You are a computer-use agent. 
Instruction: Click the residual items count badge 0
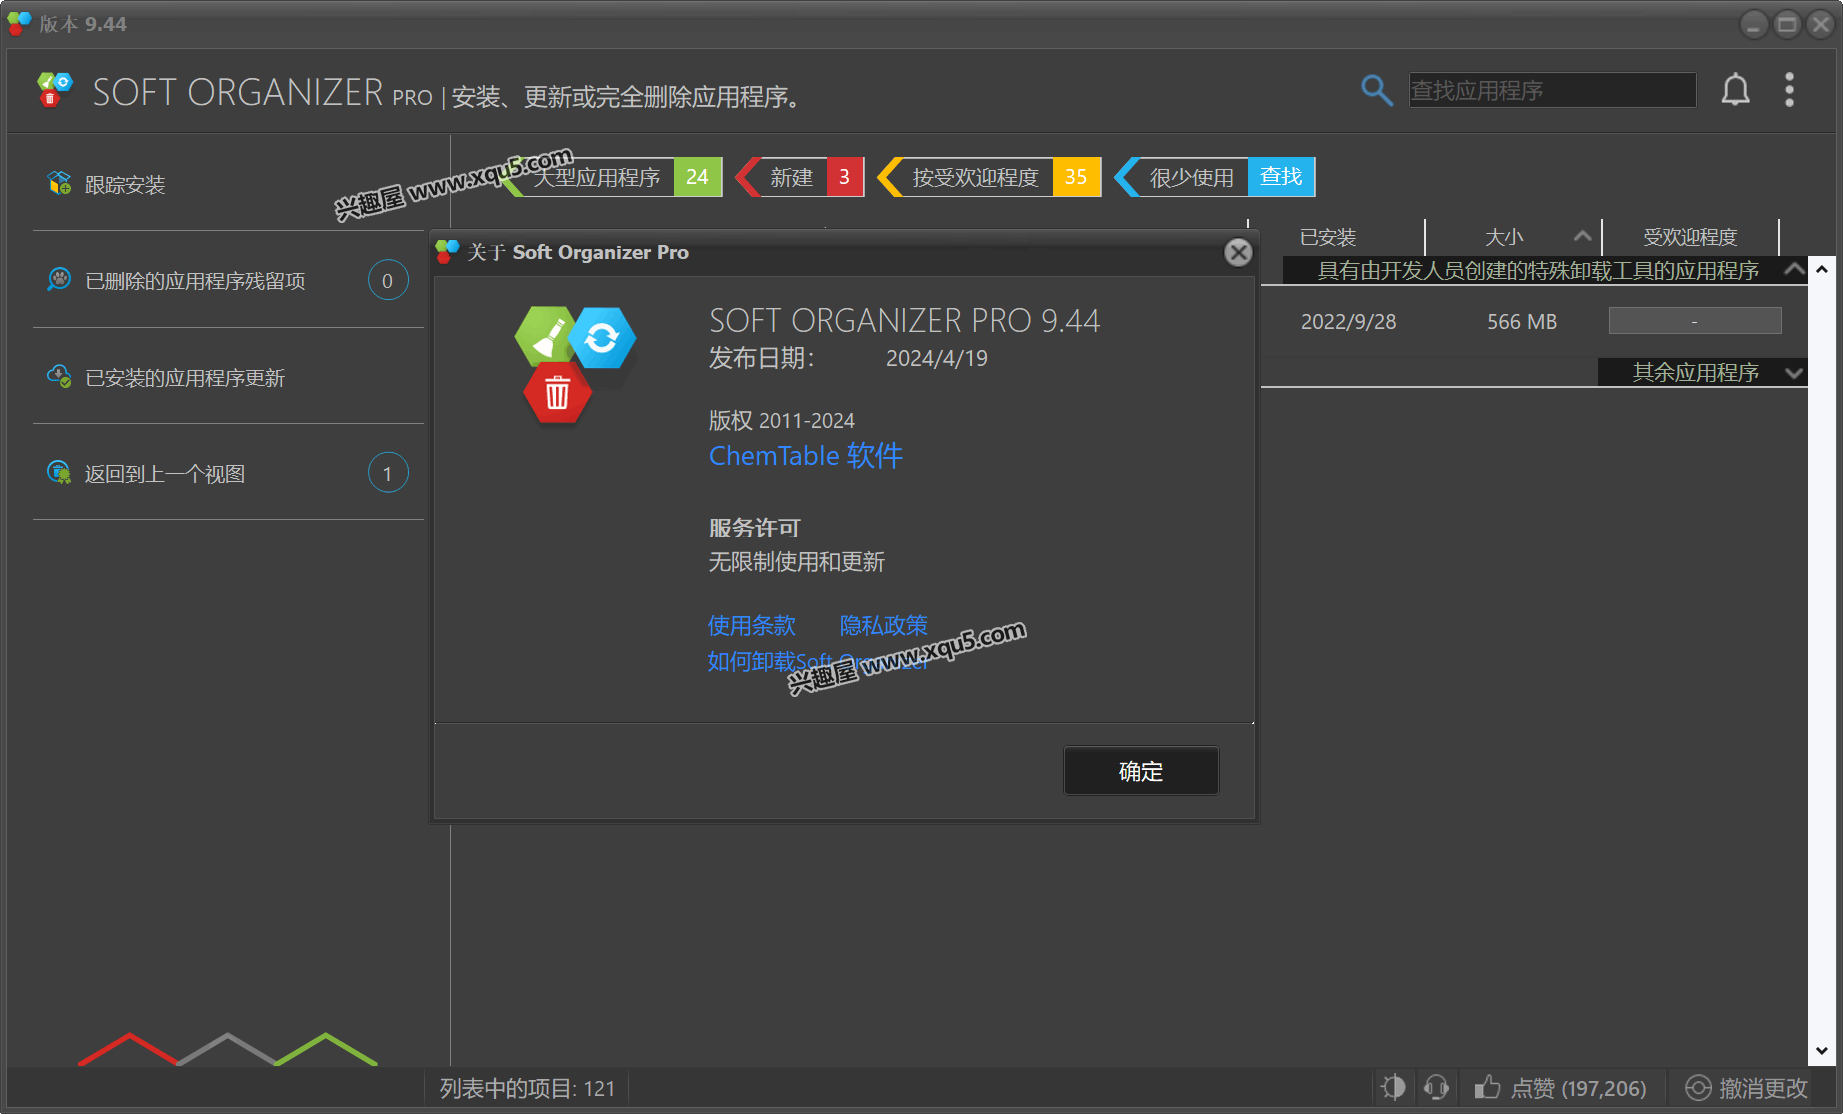pyautogui.click(x=388, y=280)
